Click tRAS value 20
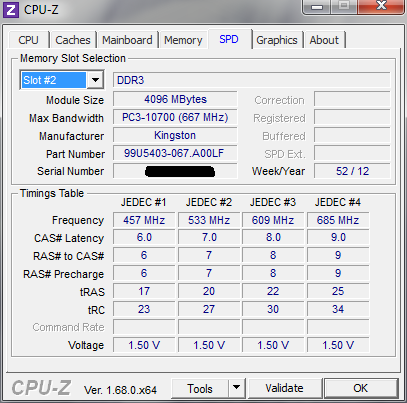This screenshot has height=403, width=407. [209, 291]
